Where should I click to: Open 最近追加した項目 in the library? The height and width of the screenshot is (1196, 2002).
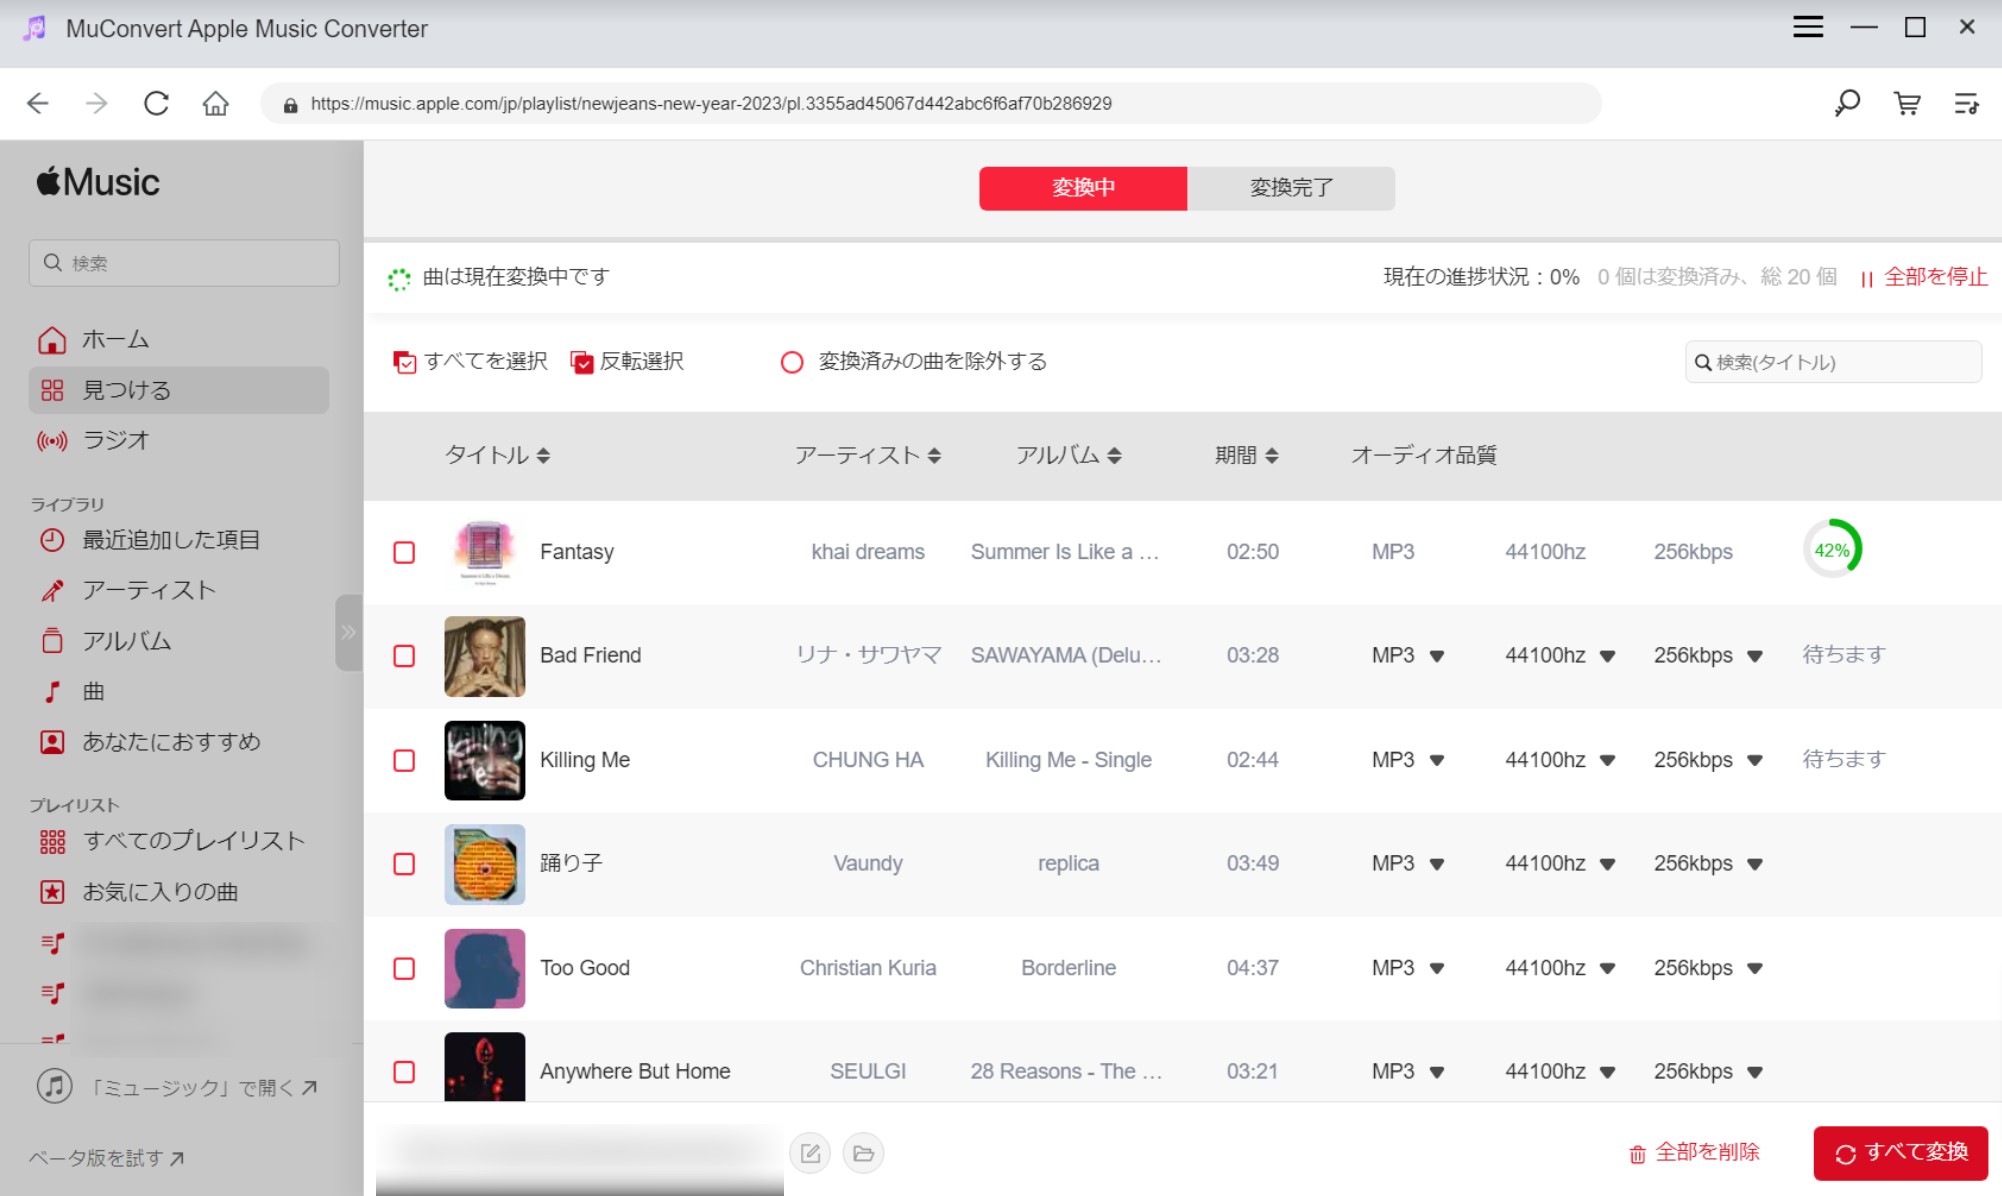click(x=179, y=540)
